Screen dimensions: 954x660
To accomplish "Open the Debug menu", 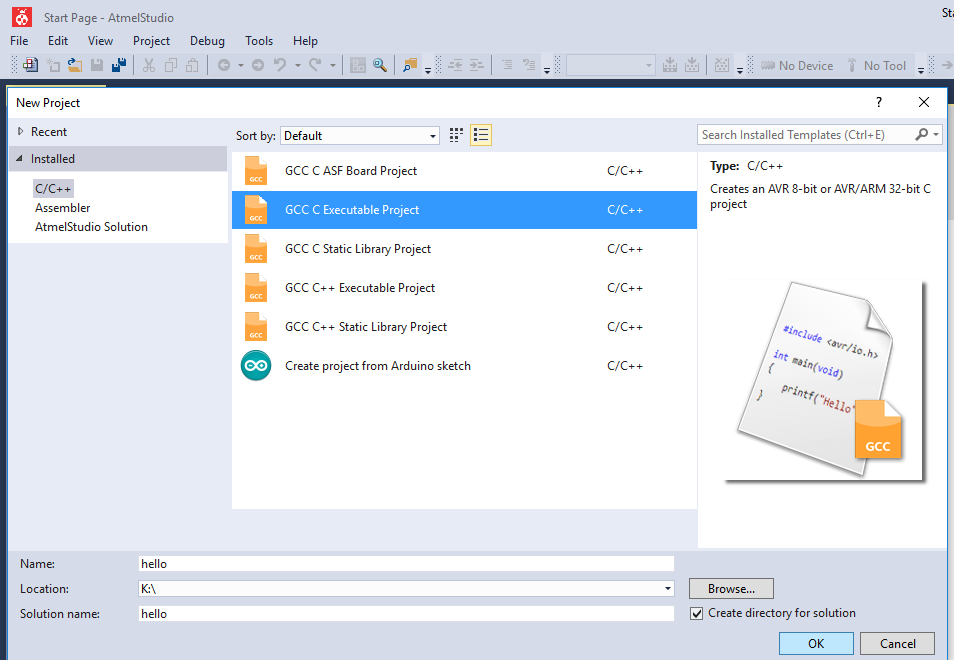I will coord(207,41).
